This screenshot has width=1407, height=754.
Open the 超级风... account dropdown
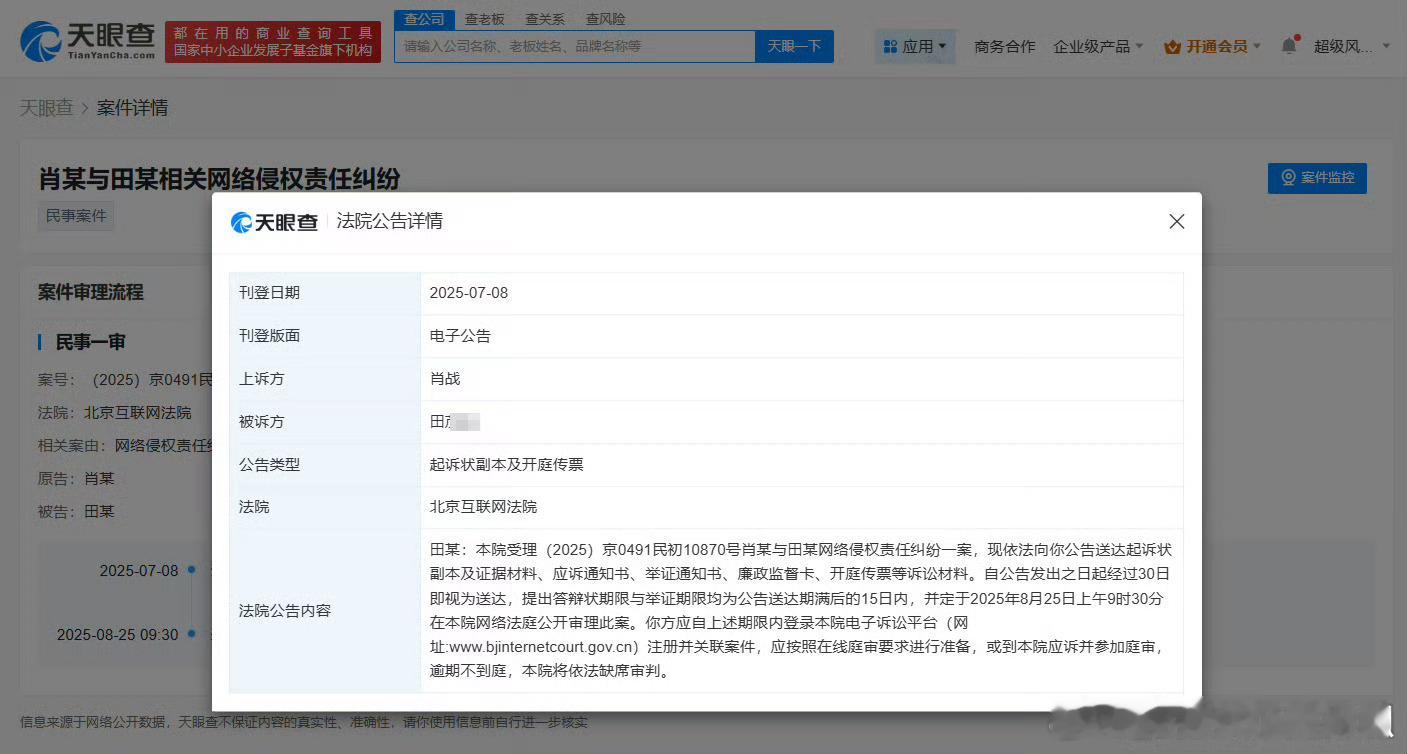[x=1352, y=46]
